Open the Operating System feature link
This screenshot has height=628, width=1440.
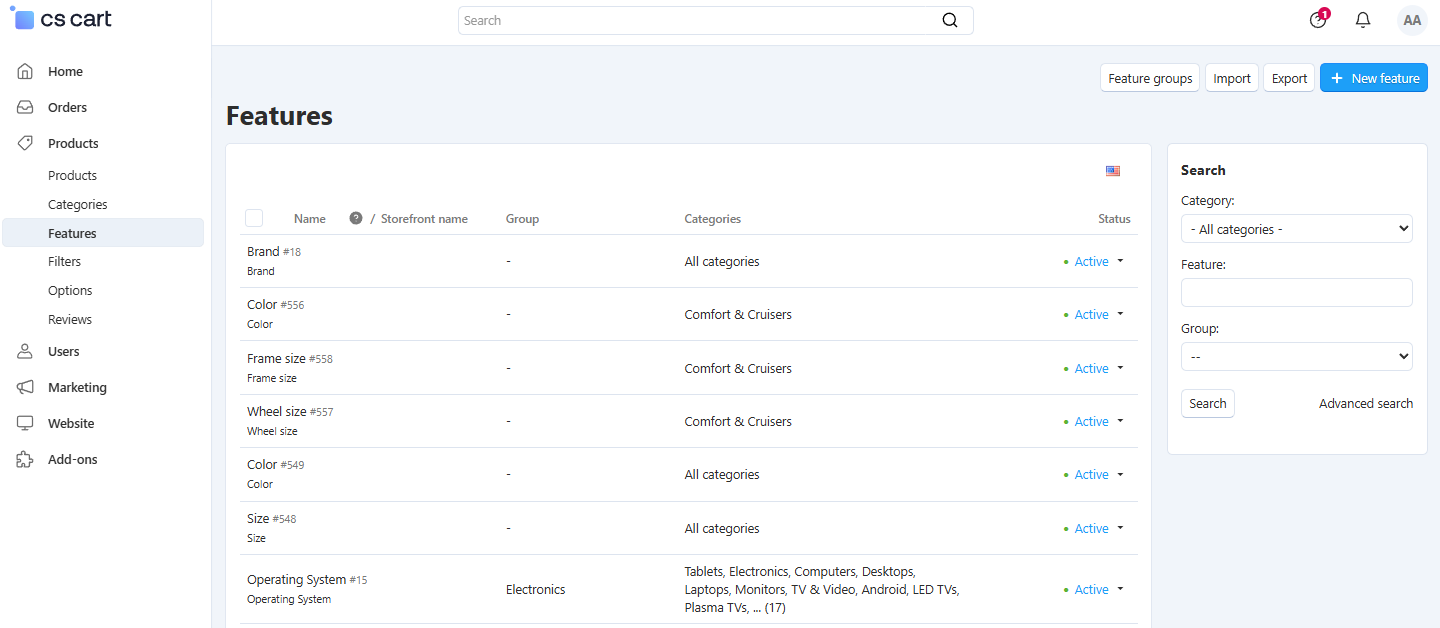click(x=296, y=579)
